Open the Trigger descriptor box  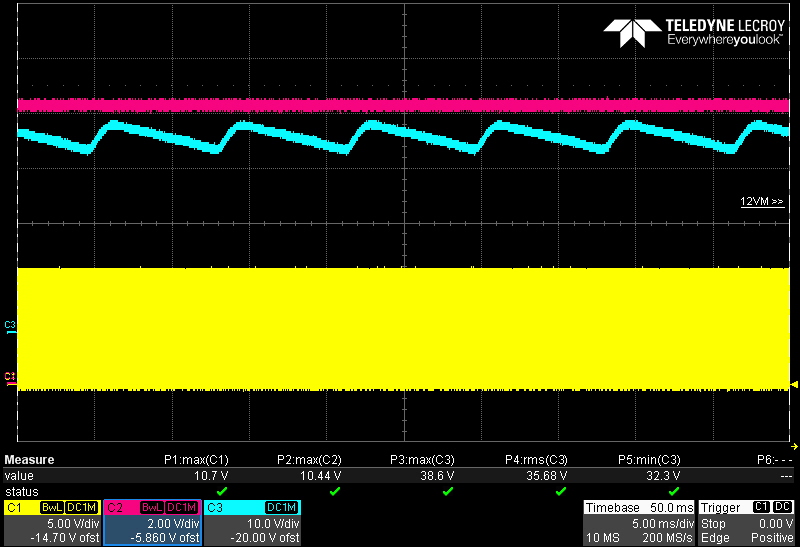[x=746, y=523]
